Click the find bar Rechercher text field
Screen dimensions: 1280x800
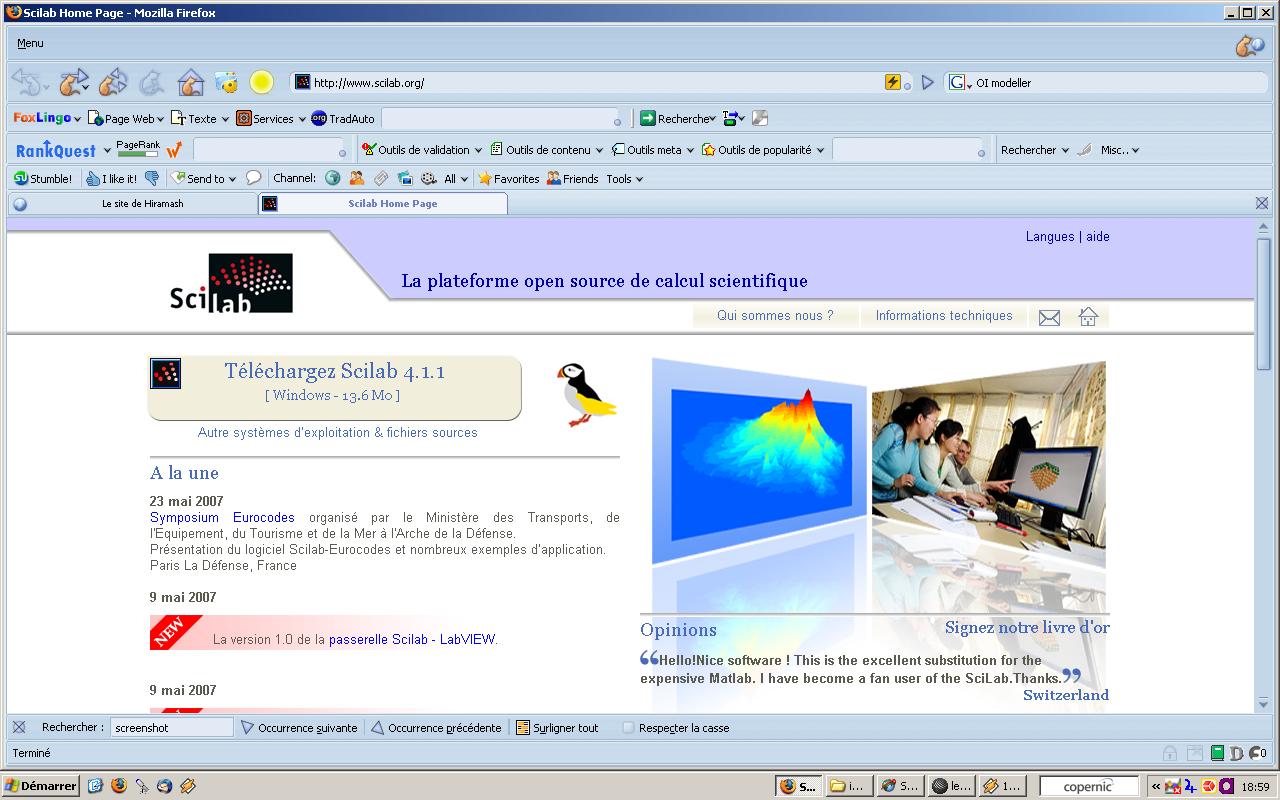[171, 728]
